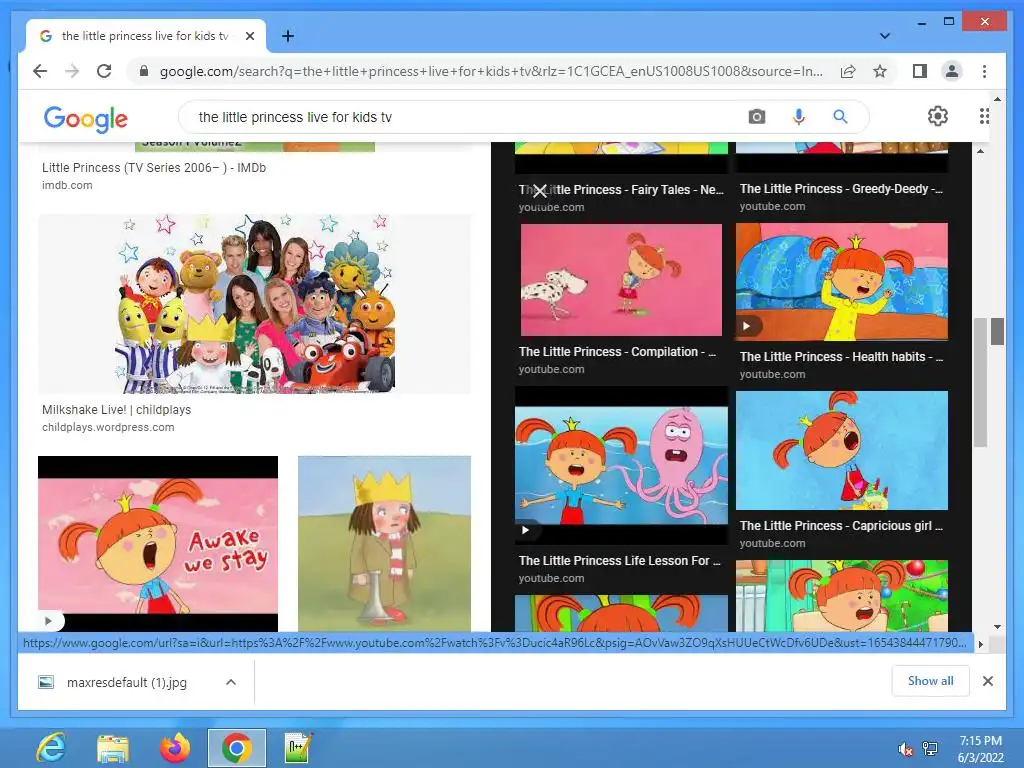
Task: Reload the current Google page
Action: [104, 71]
